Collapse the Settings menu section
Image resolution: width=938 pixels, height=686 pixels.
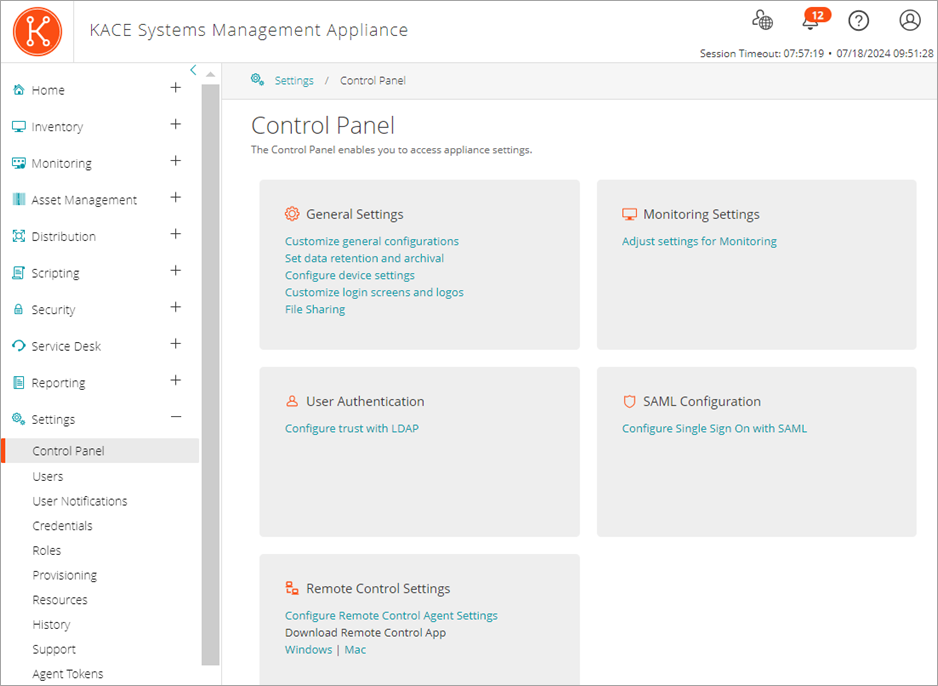coord(176,418)
